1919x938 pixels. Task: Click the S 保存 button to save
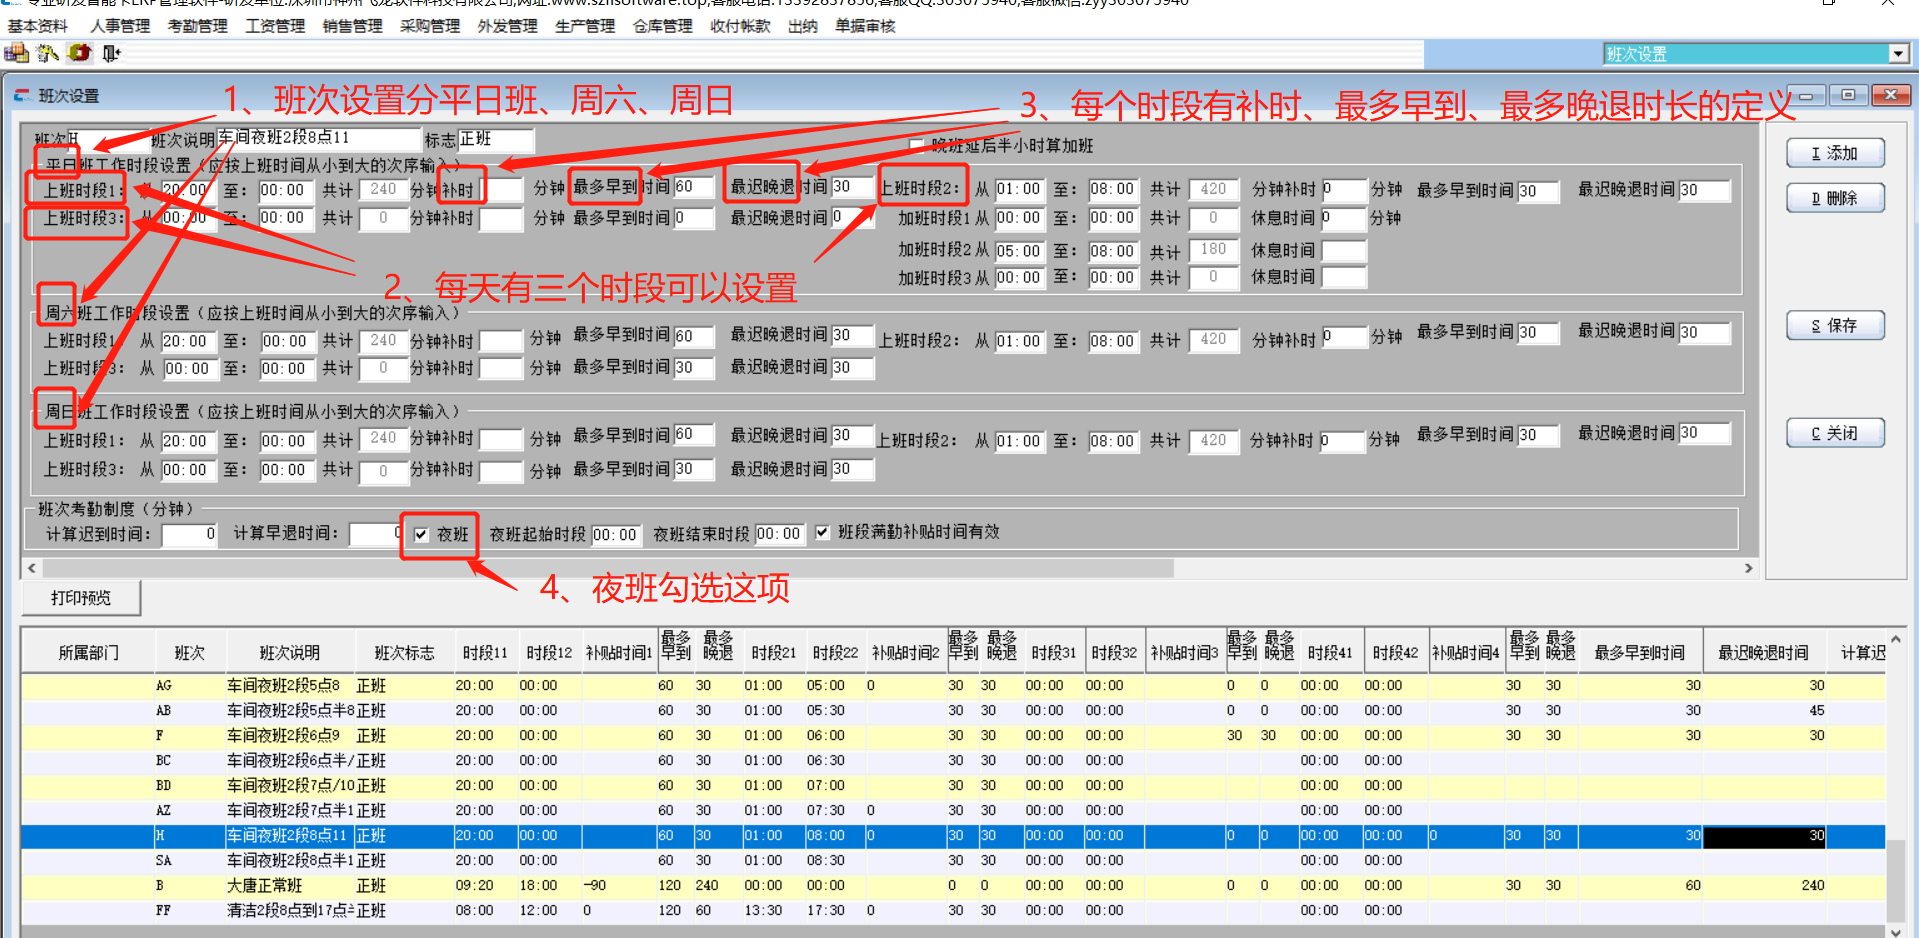coord(1835,325)
